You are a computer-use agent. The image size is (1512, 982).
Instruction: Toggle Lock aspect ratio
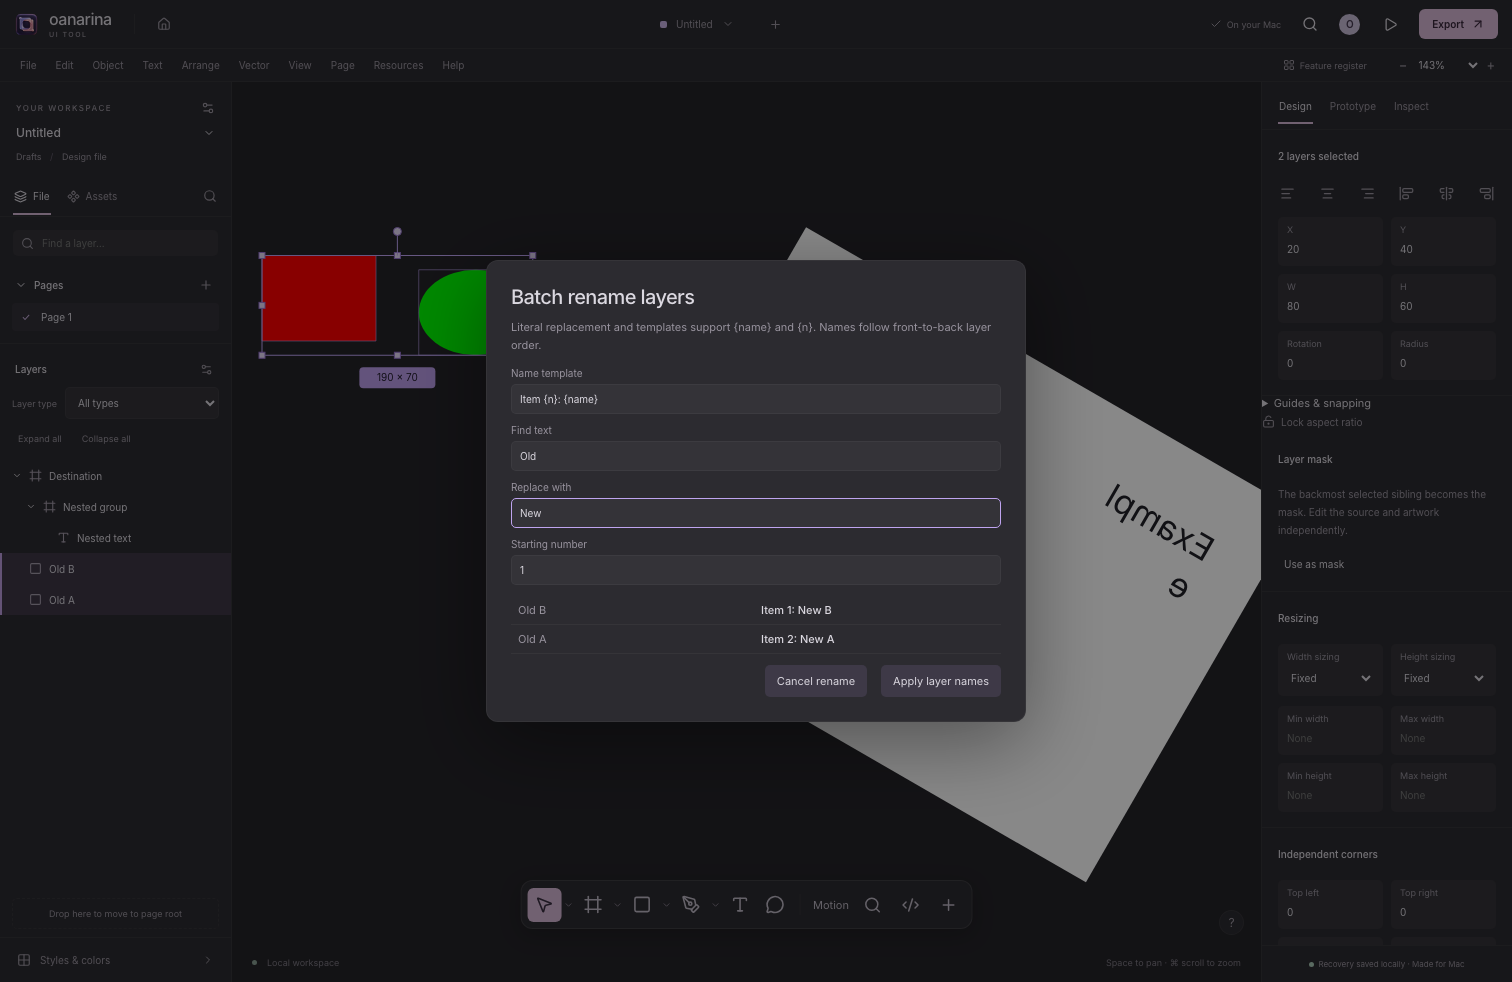1312,422
